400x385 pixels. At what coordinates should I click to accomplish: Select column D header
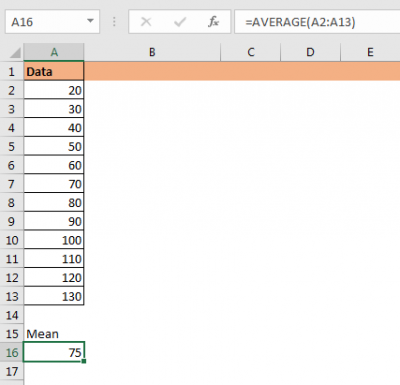pyautogui.click(x=310, y=52)
